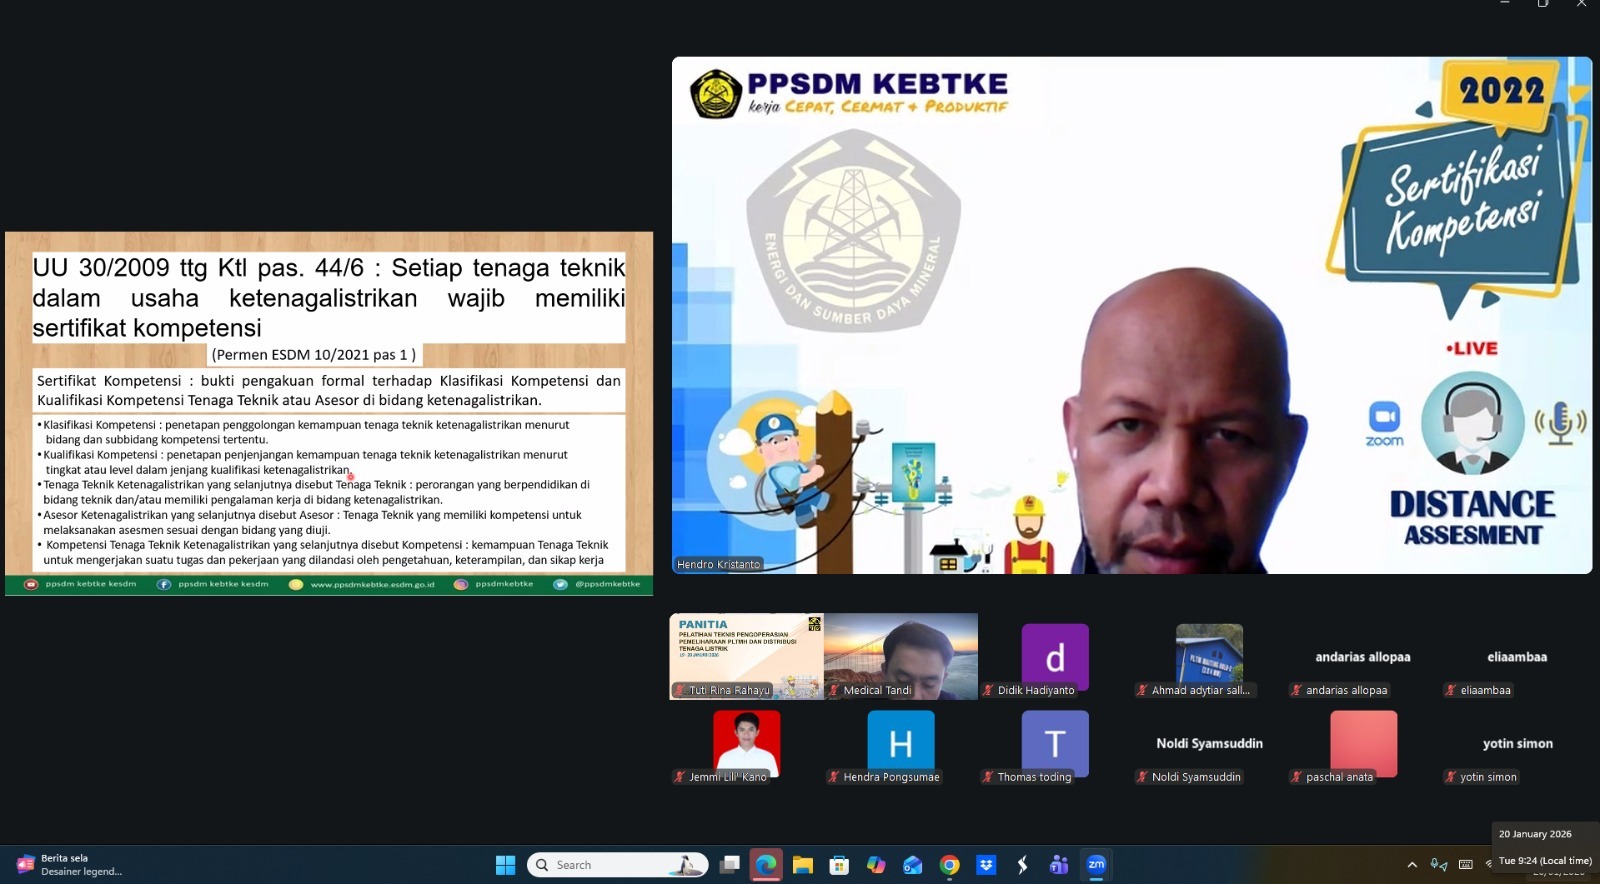Click Didik Hadiyanto's participant avatar
The image size is (1600, 884).
1054,657
